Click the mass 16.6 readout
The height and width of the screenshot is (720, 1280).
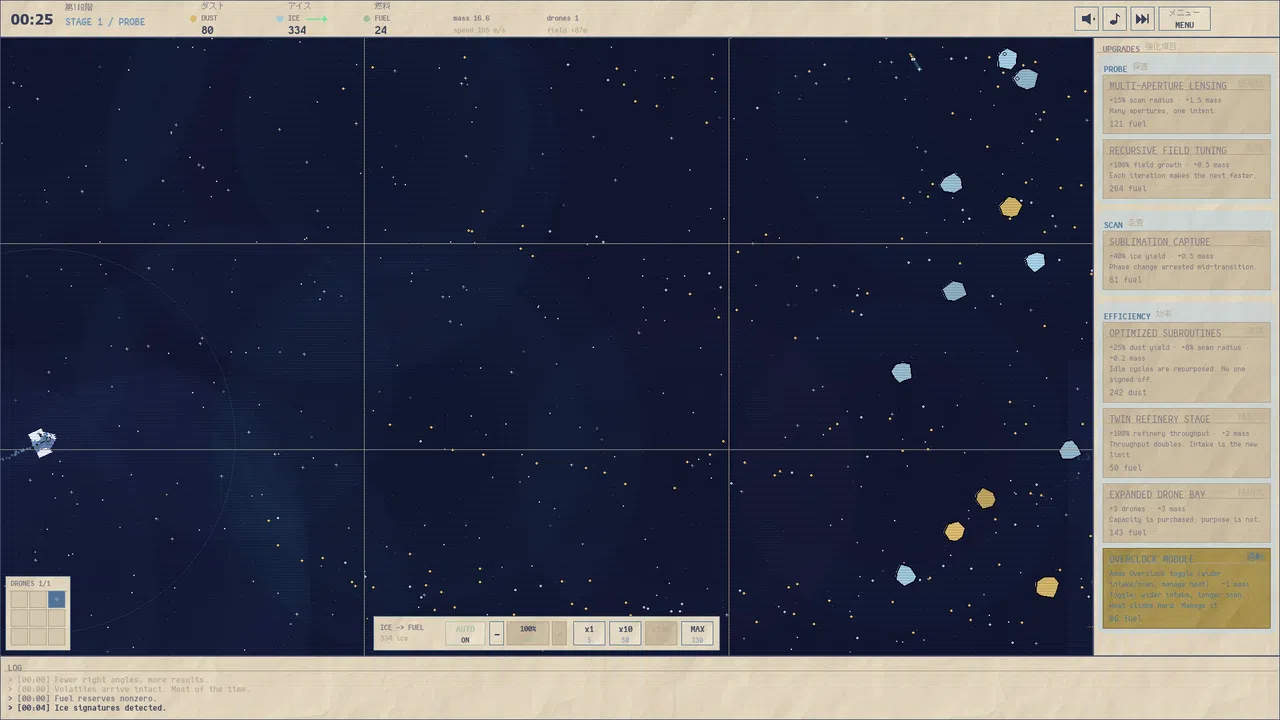click(x=471, y=18)
